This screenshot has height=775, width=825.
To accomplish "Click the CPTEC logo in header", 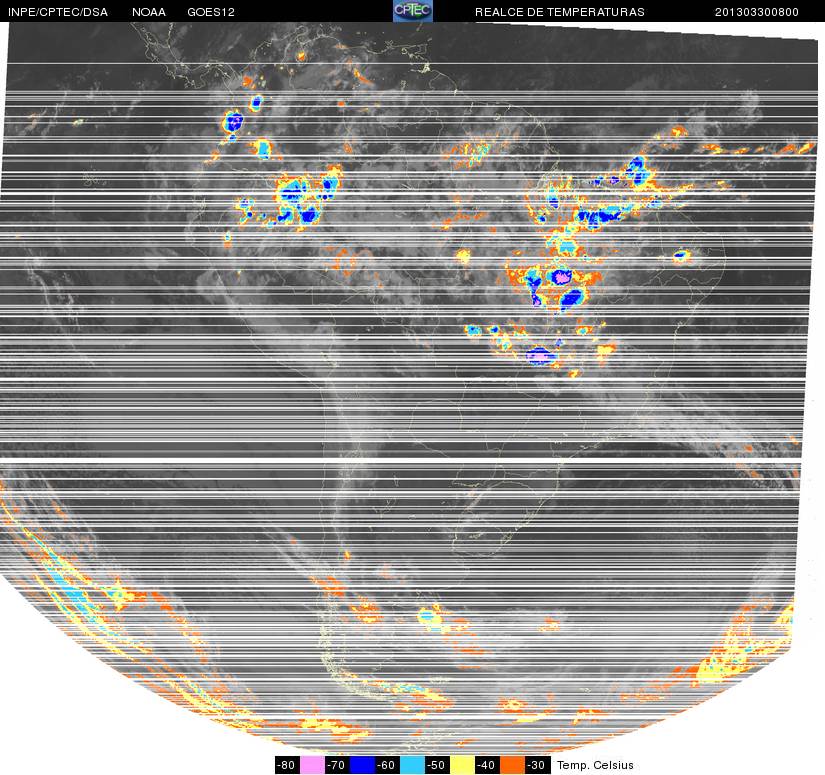I will pos(413,11).
